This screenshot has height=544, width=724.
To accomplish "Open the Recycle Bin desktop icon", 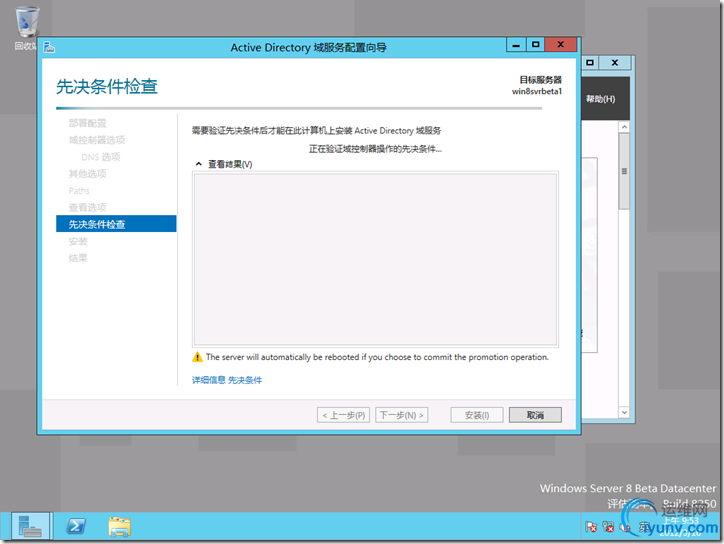I will click(x=27, y=28).
